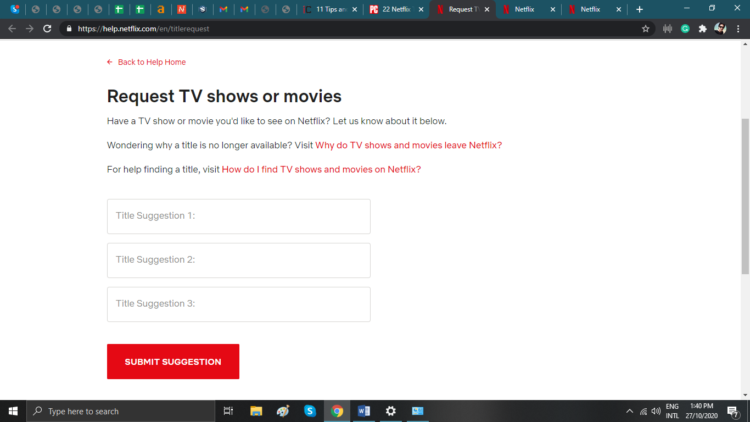Open Task View from the taskbar
The image size is (750, 422).
(x=228, y=411)
